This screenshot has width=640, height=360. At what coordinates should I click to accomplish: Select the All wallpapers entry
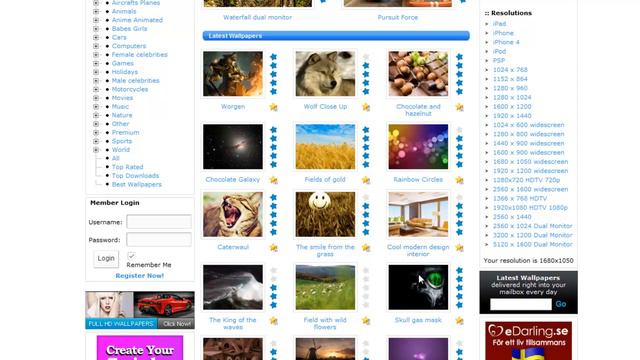pos(116,158)
